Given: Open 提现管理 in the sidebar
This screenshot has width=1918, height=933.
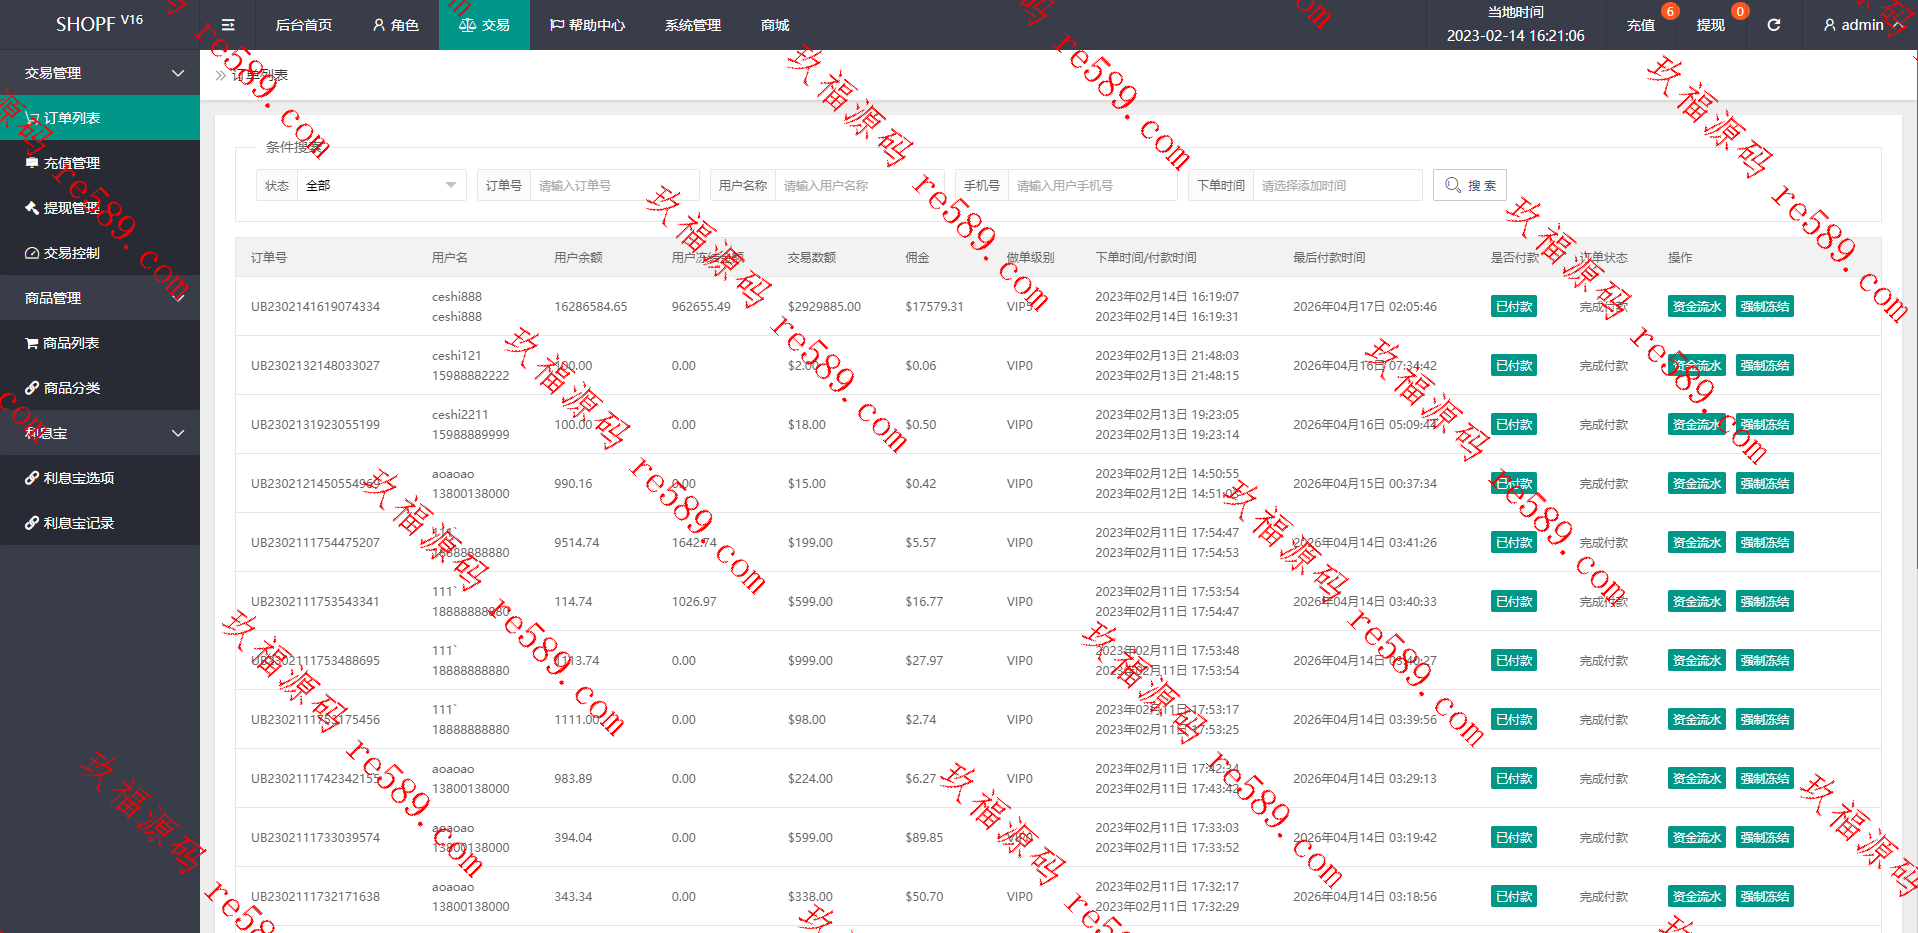Looking at the screenshot, I should point(100,208).
